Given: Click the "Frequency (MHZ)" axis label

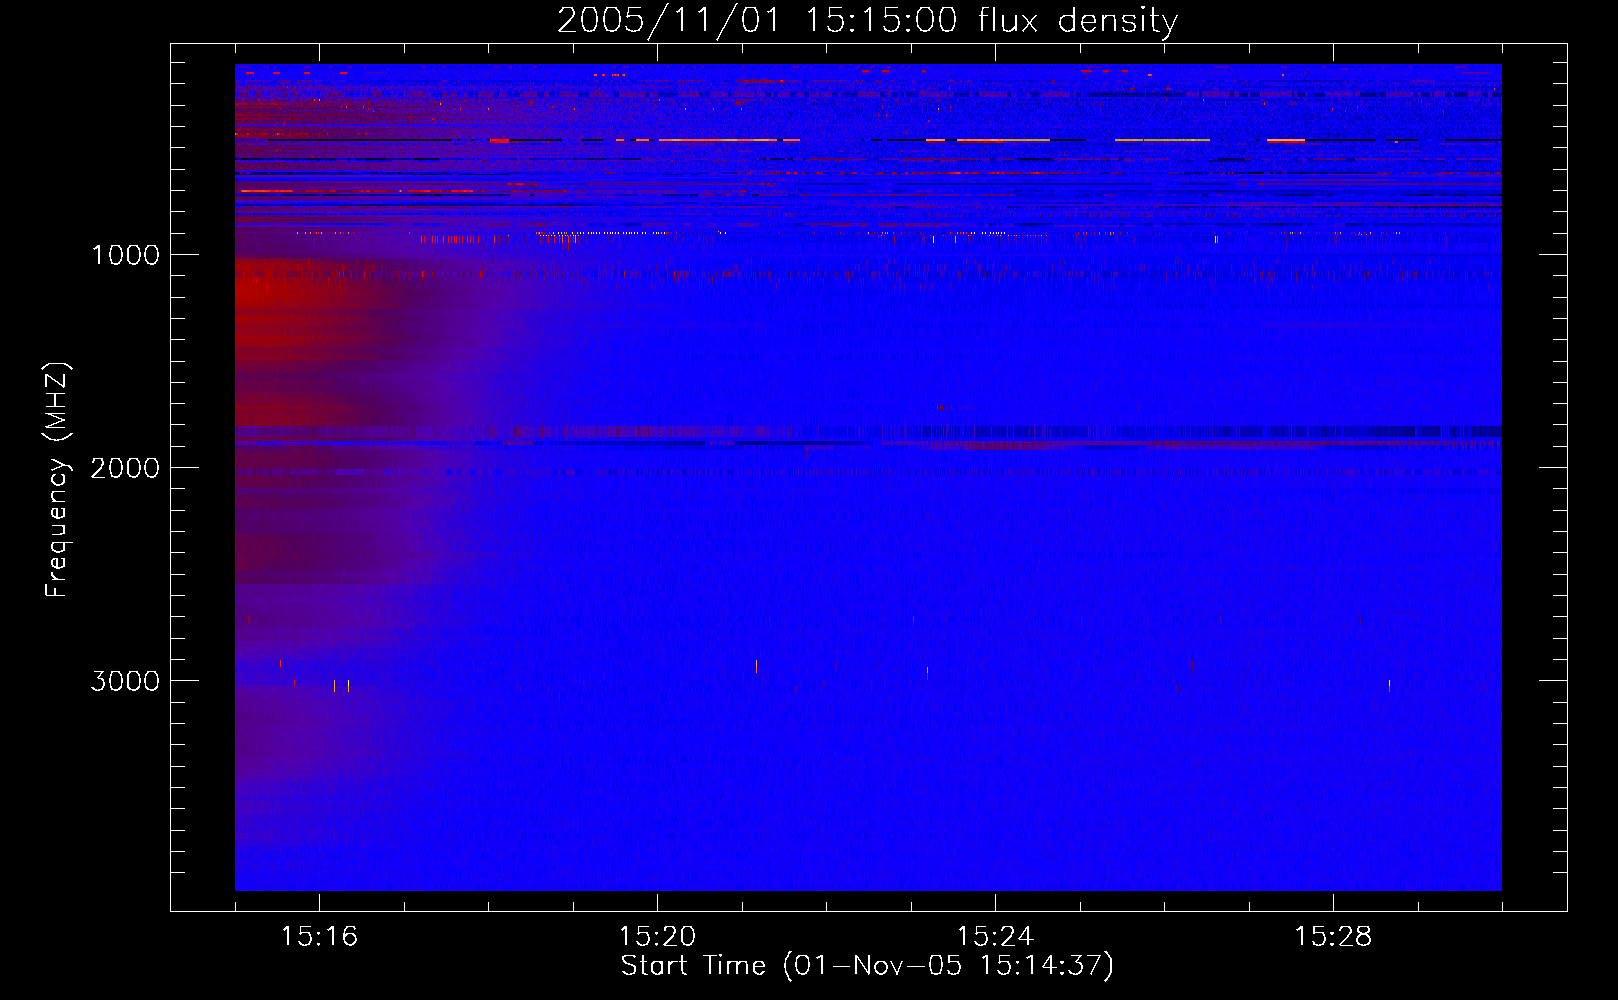Looking at the screenshot, I should pyautogui.click(x=57, y=480).
